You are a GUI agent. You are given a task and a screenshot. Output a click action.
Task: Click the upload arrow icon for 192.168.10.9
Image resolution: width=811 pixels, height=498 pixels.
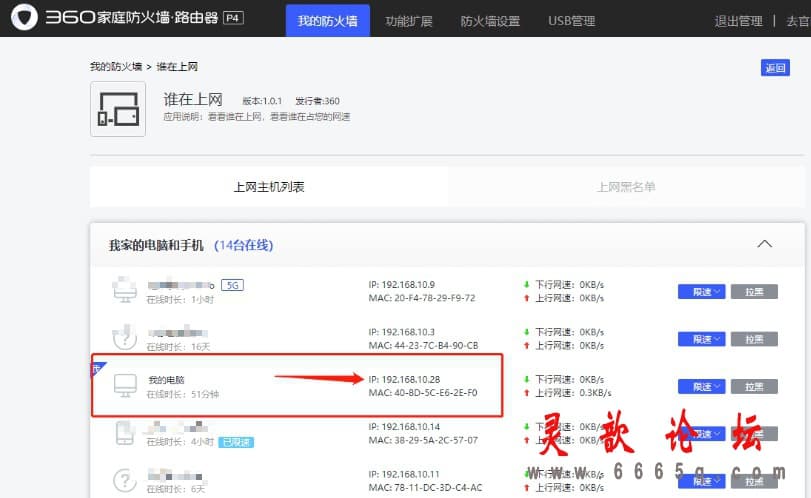click(527, 298)
